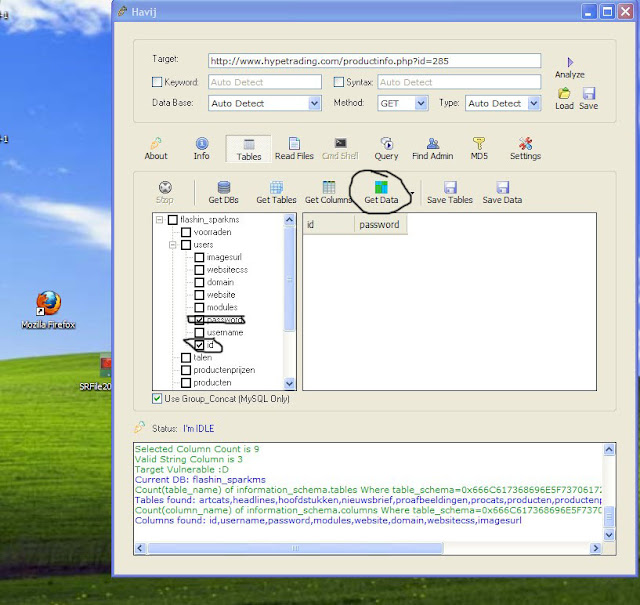Uncheck the password column checkbox
The height and width of the screenshot is (605, 640).
[199, 320]
